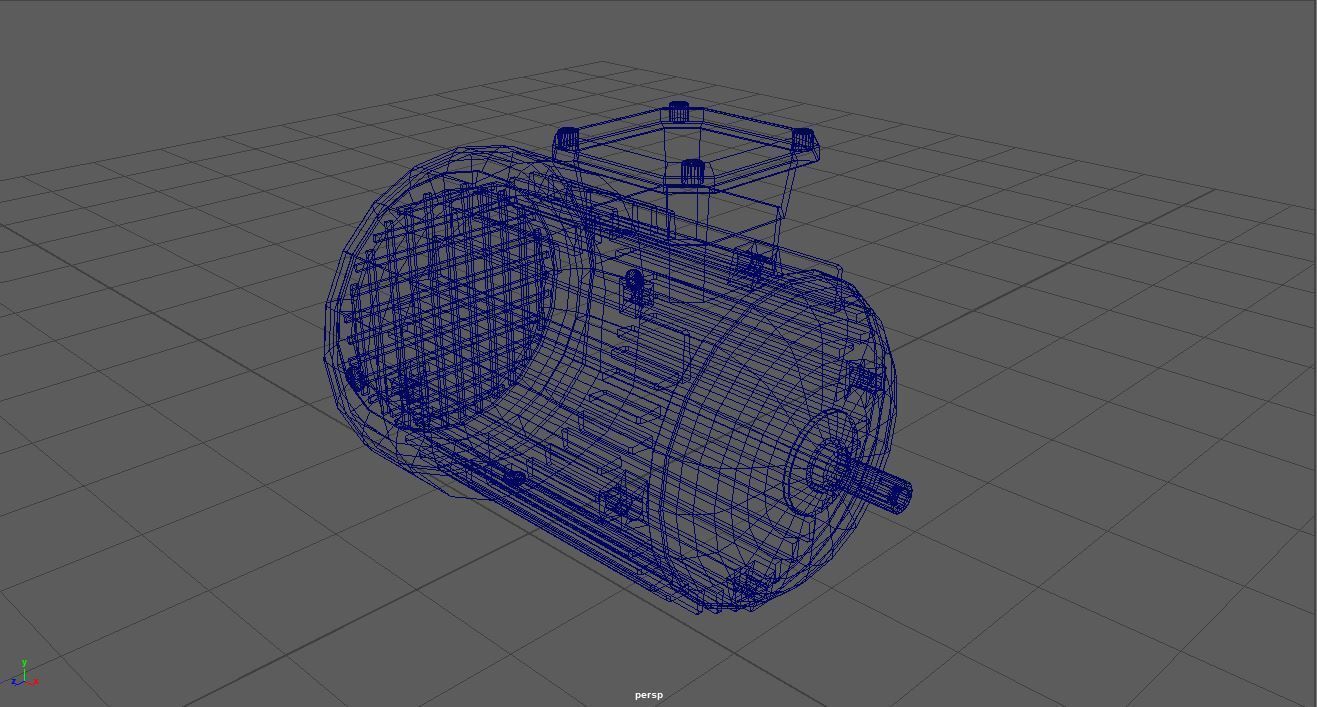Click the XYZ axis orientation gizmo
1317x707 pixels.
point(24,674)
